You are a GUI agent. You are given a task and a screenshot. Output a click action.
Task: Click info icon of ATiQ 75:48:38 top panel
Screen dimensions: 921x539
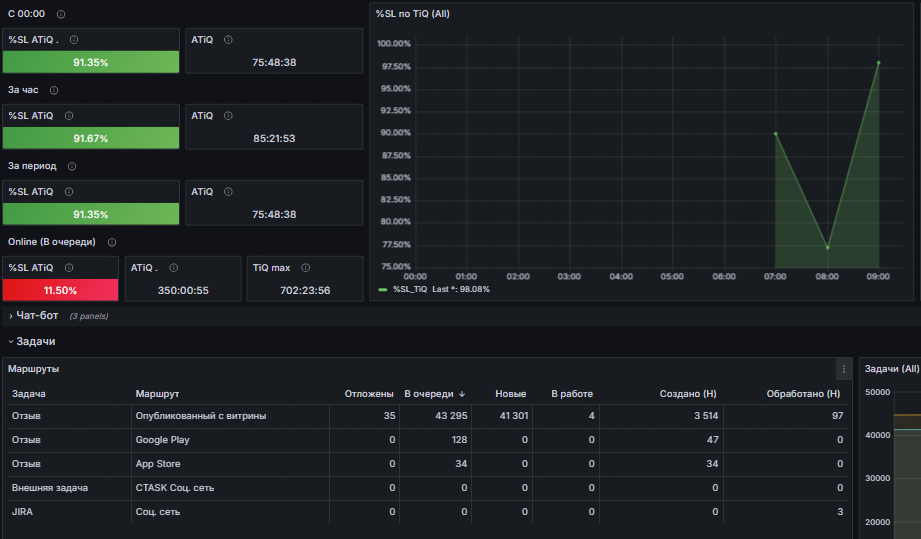(x=228, y=40)
